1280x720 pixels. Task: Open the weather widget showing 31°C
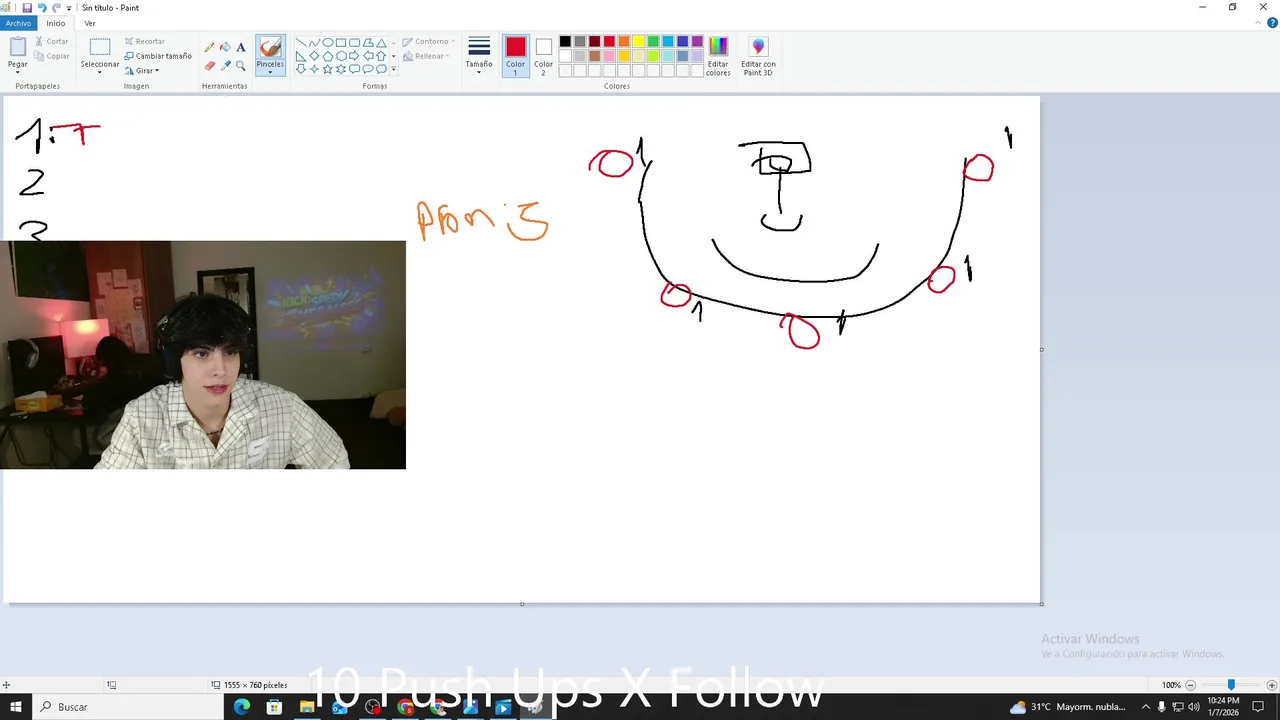pos(1068,707)
